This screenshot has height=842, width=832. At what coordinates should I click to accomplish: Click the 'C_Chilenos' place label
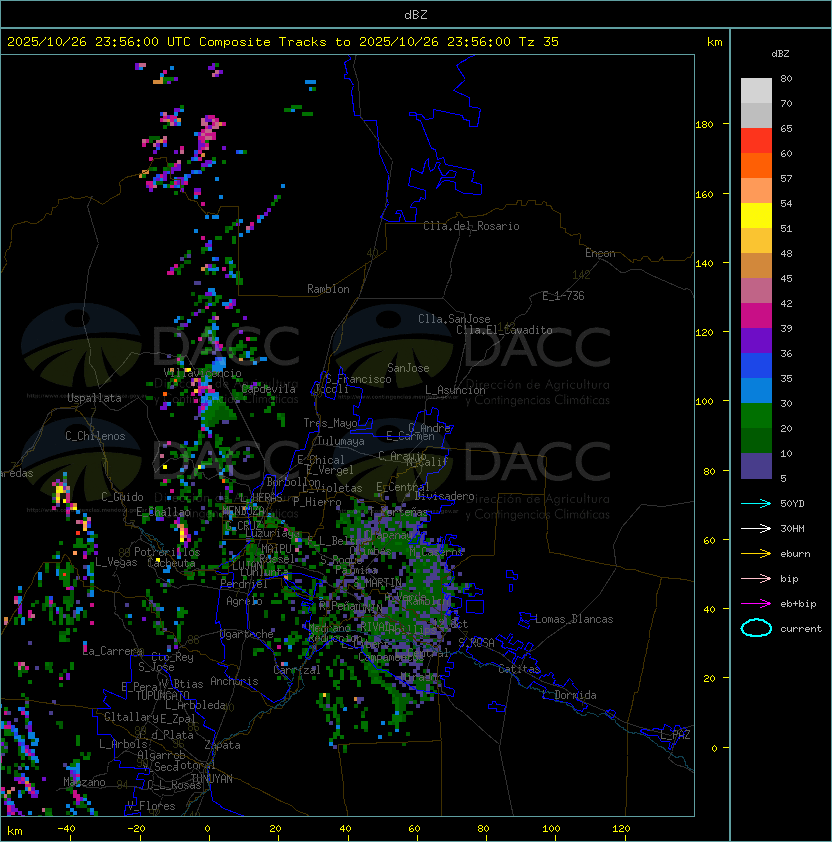[x=95, y=436]
